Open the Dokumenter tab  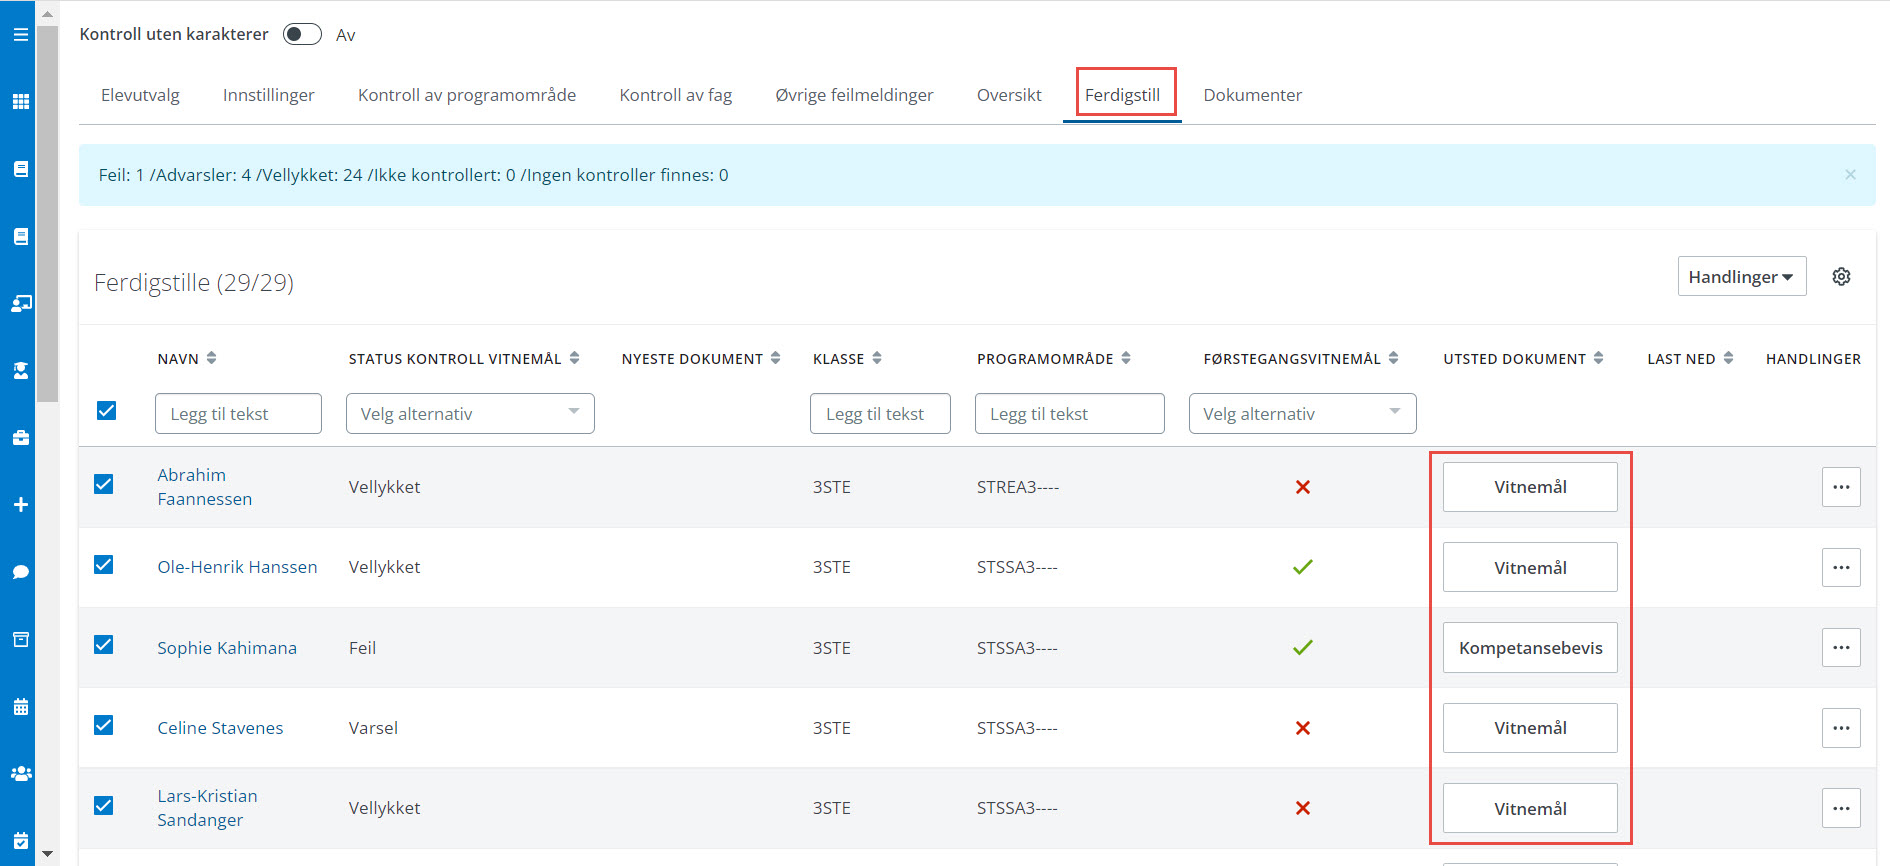click(x=1252, y=95)
